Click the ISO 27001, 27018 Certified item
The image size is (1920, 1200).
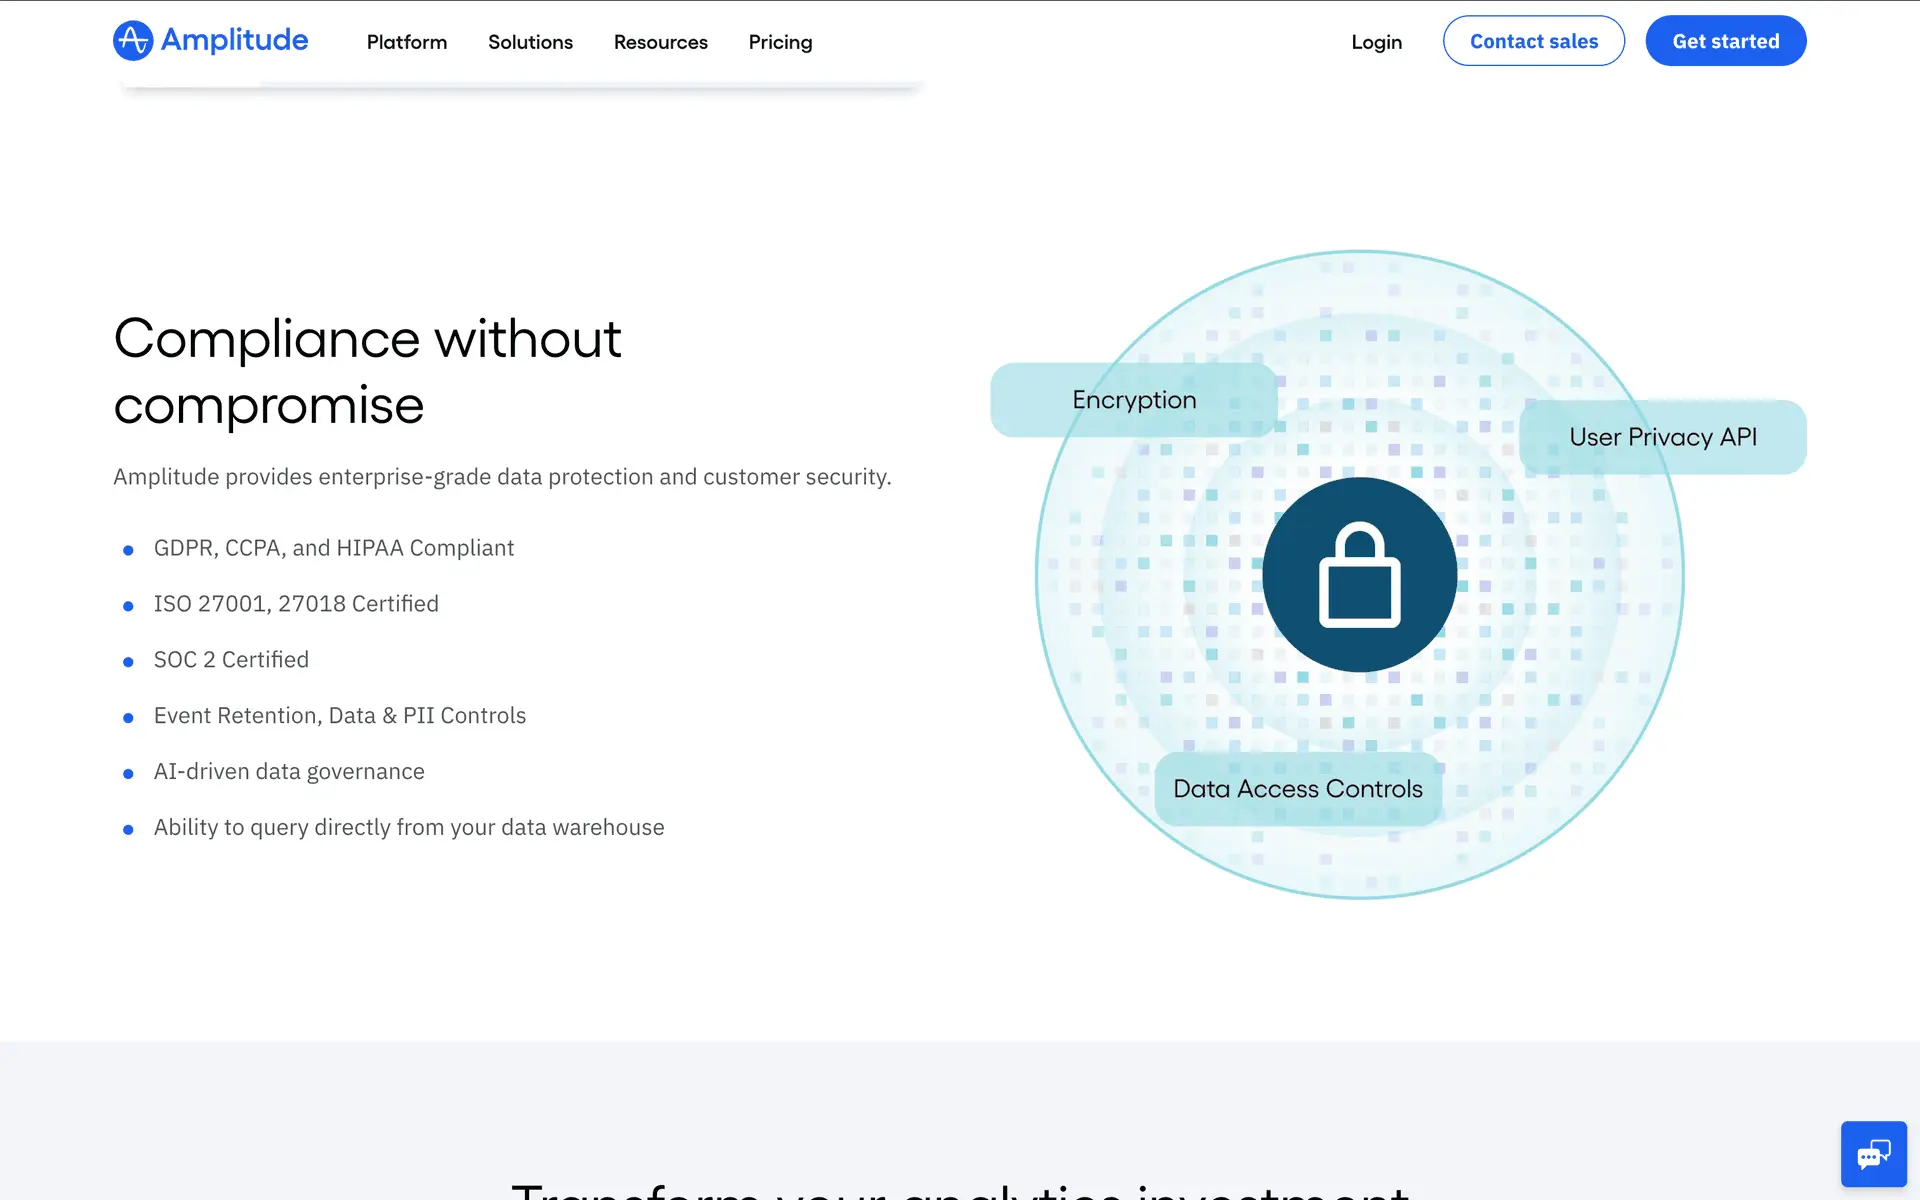(296, 604)
